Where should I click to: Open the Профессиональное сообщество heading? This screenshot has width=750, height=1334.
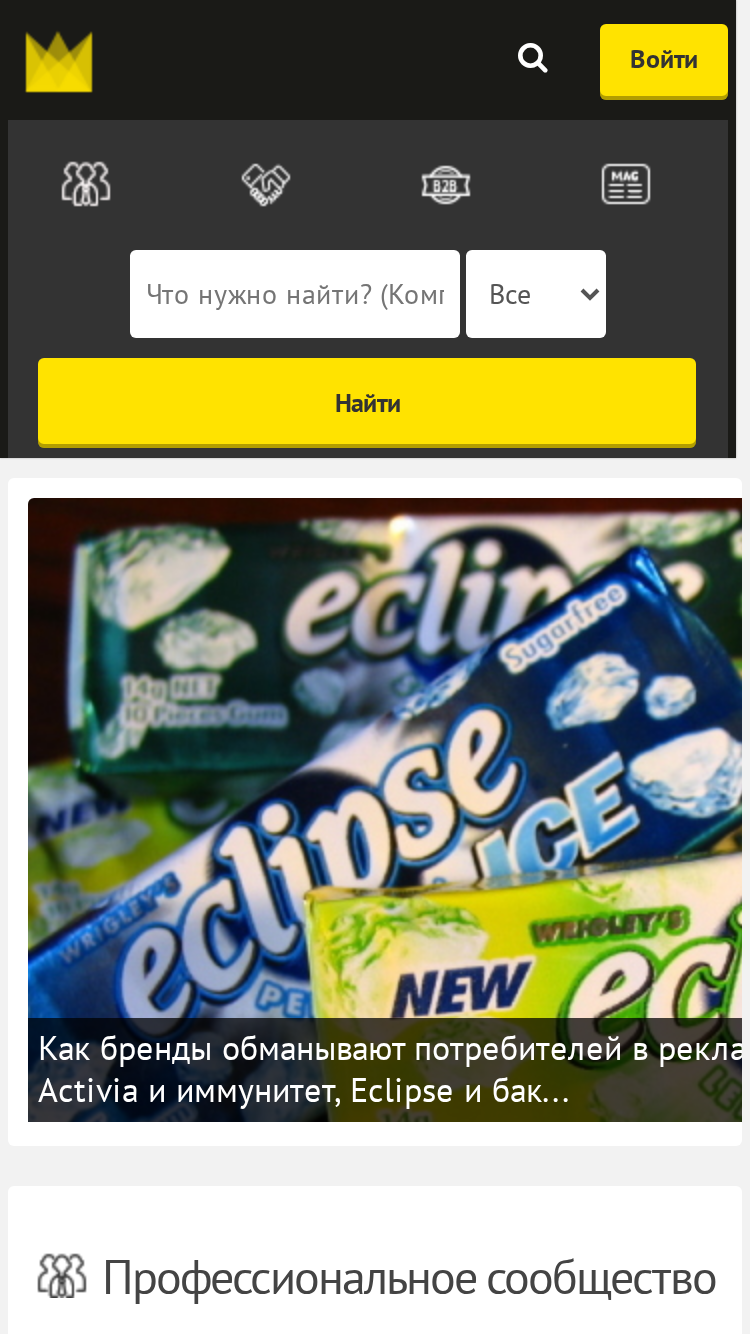coord(409,1278)
